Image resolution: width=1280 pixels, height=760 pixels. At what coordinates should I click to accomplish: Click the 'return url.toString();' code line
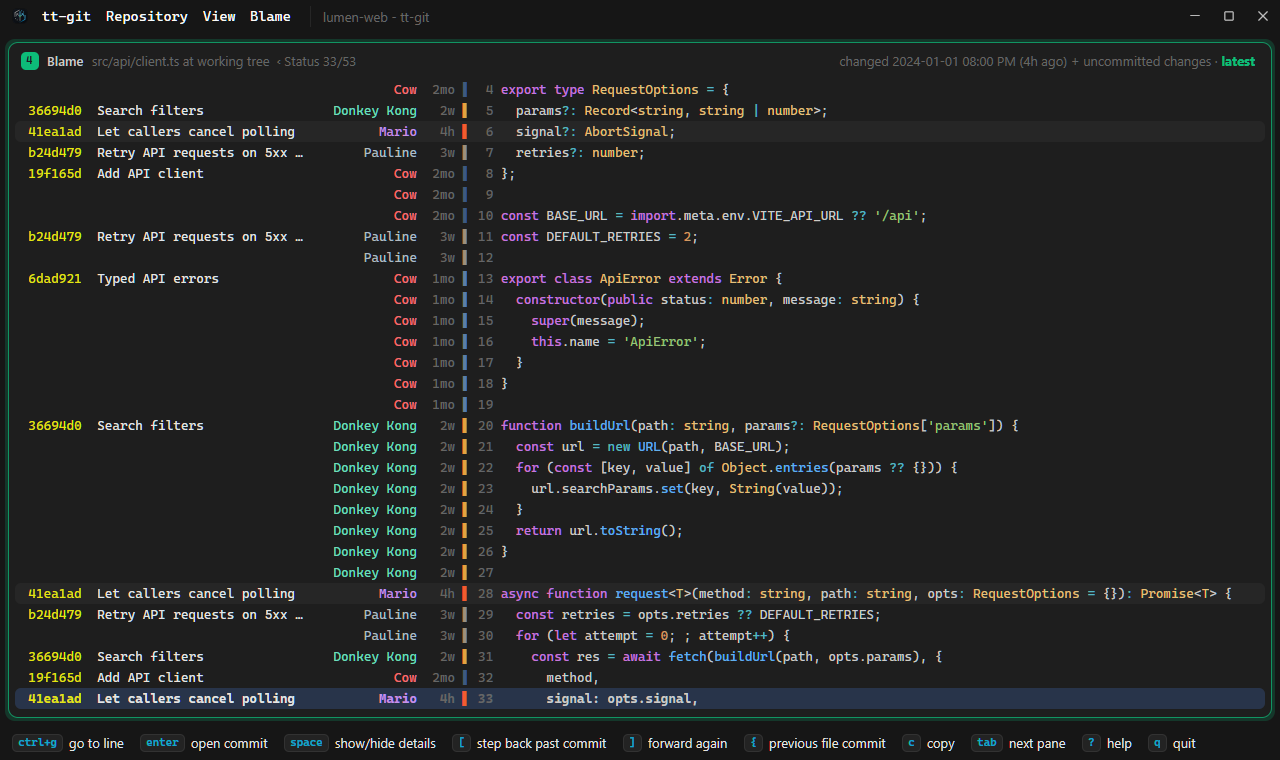point(599,531)
